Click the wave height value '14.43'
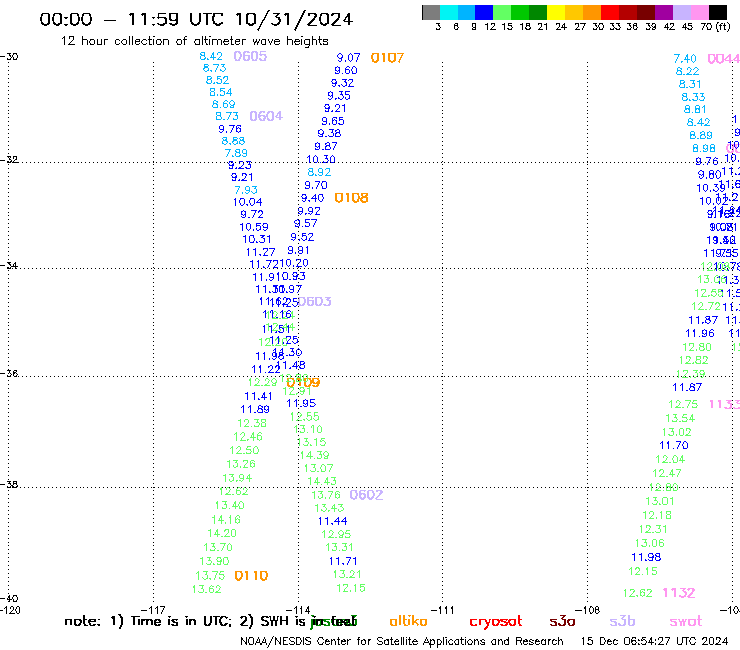Image resolution: width=740 pixels, height=650 pixels. coord(322,481)
